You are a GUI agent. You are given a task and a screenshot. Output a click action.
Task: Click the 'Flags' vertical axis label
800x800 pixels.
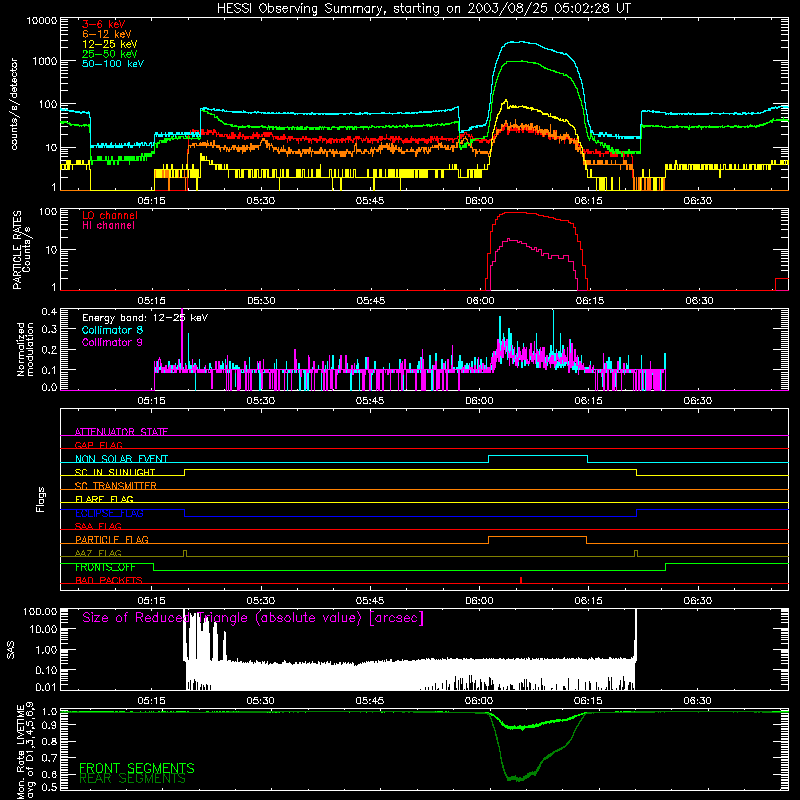(x=41, y=499)
